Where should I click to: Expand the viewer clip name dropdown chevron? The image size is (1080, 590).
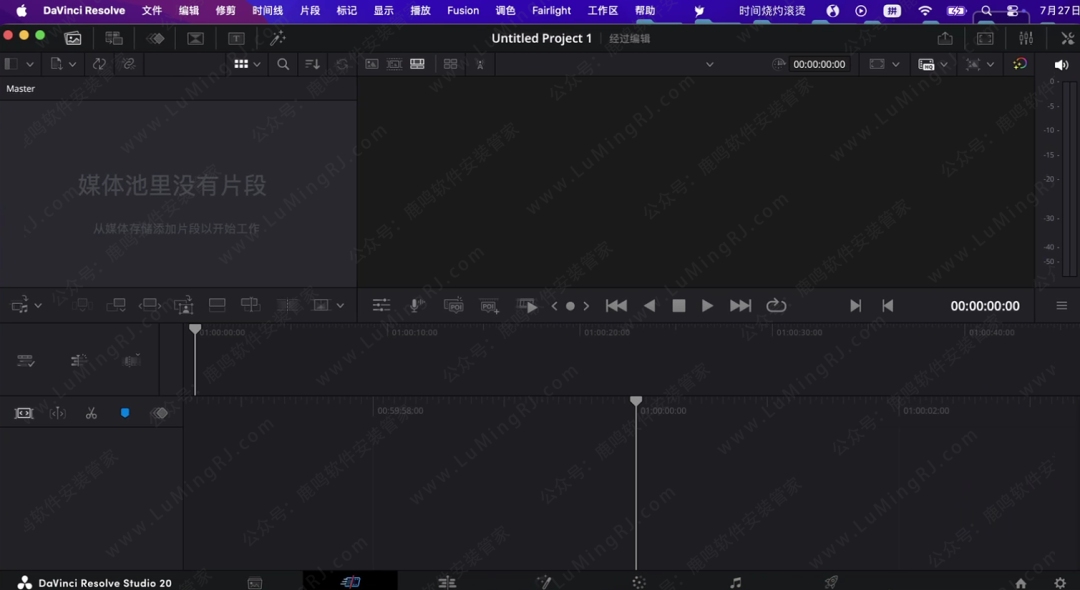coord(709,64)
